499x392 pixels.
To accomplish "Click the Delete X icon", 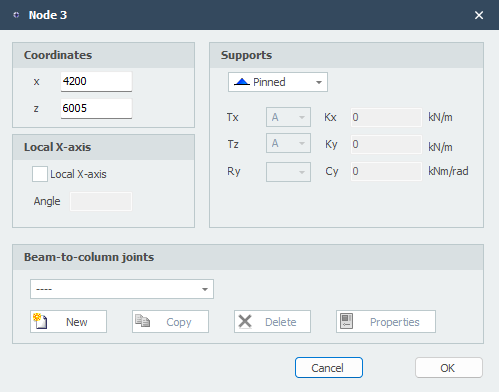I will pos(245,322).
